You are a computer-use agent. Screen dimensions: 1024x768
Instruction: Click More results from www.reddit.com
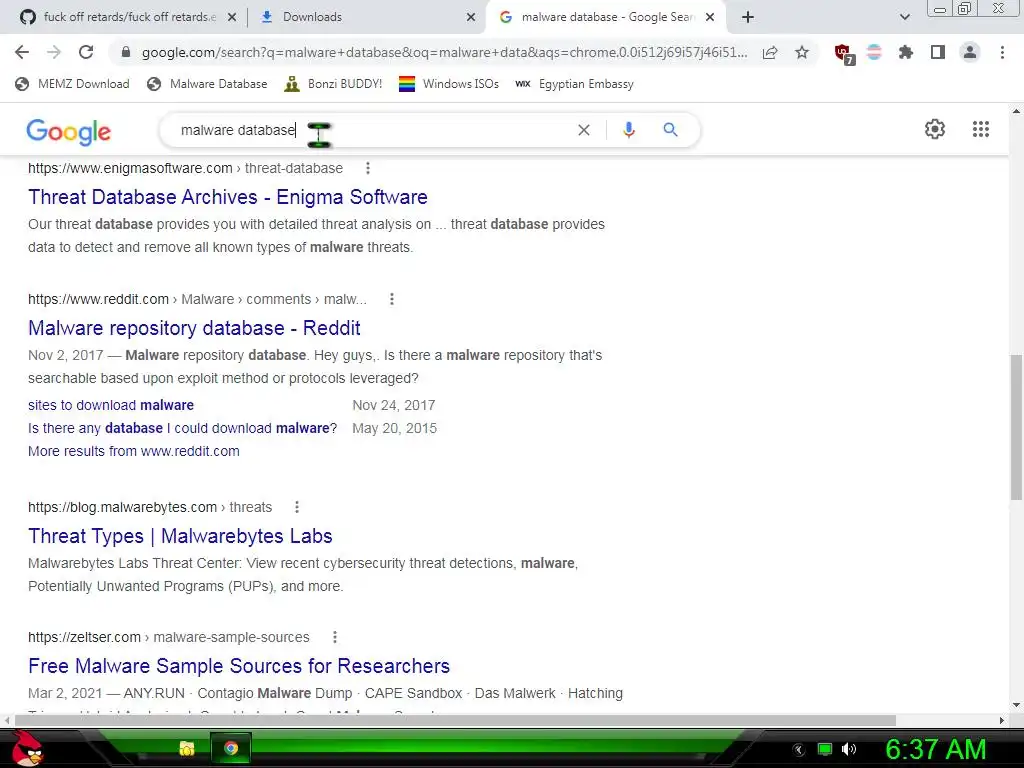pyautogui.click(x=134, y=451)
